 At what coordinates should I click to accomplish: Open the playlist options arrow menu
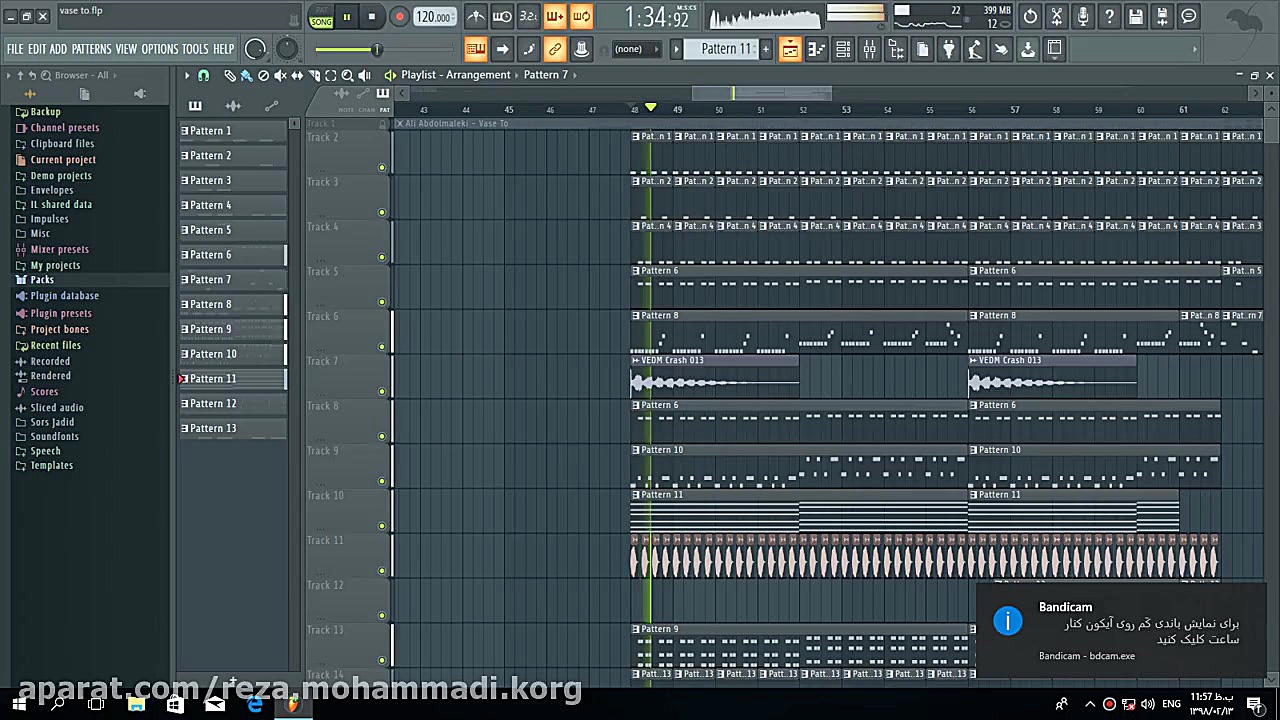187,75
